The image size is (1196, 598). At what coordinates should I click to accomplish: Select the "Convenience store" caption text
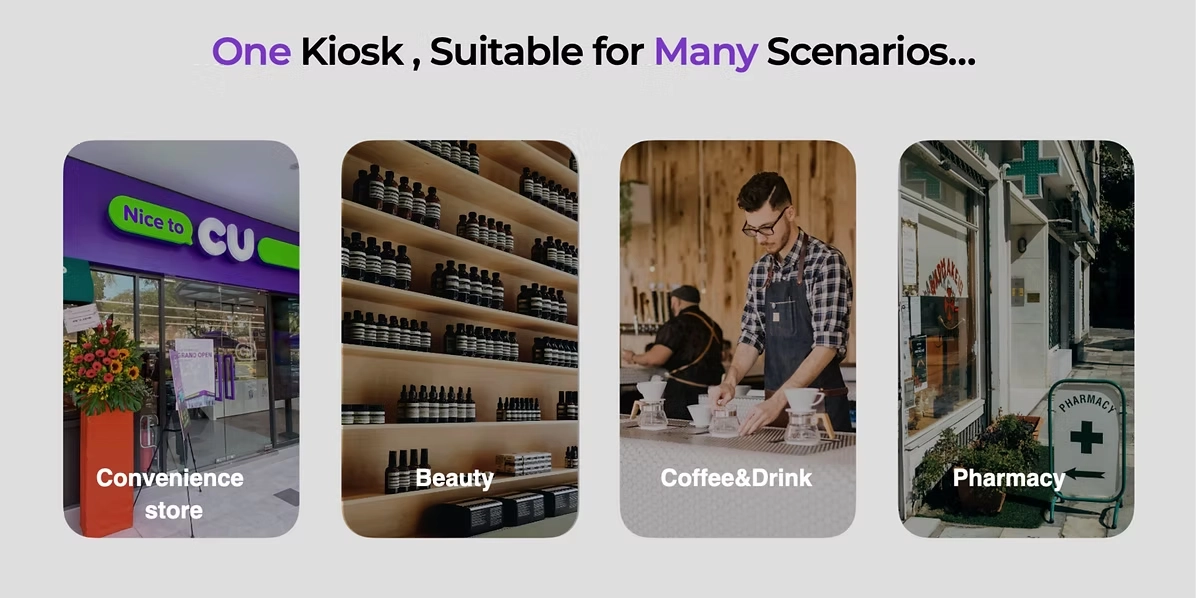170,494
